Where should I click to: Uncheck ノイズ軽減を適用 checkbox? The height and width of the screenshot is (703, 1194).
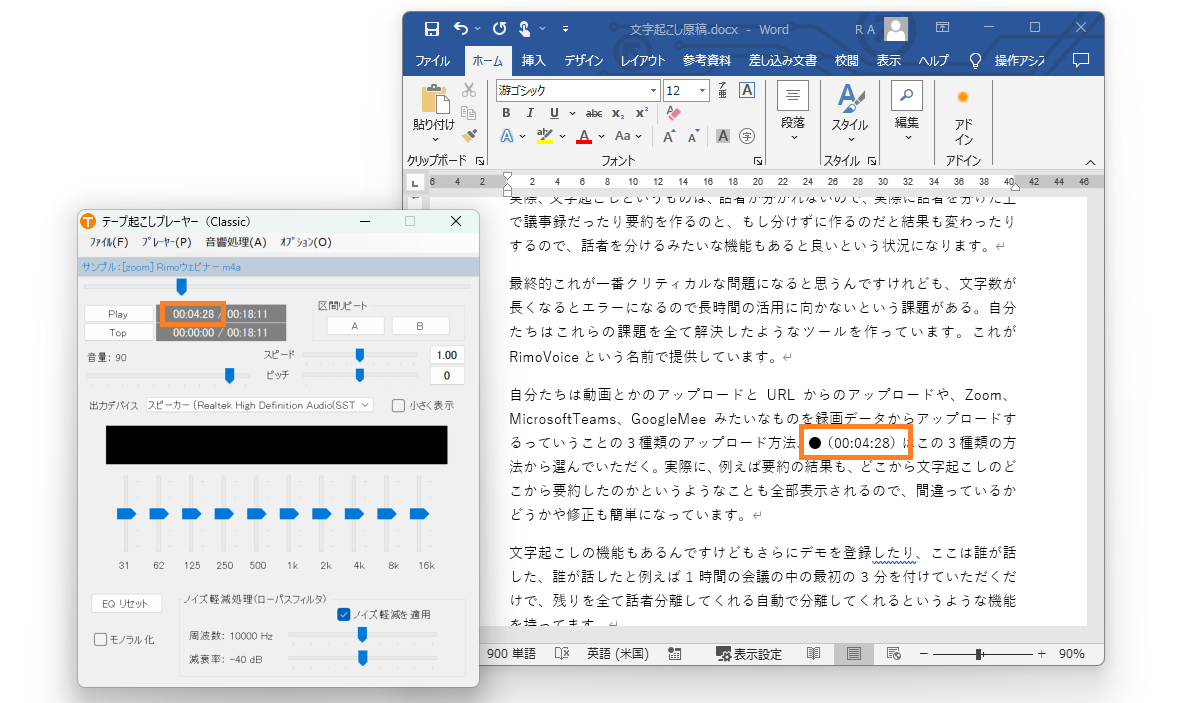[344, 614]
